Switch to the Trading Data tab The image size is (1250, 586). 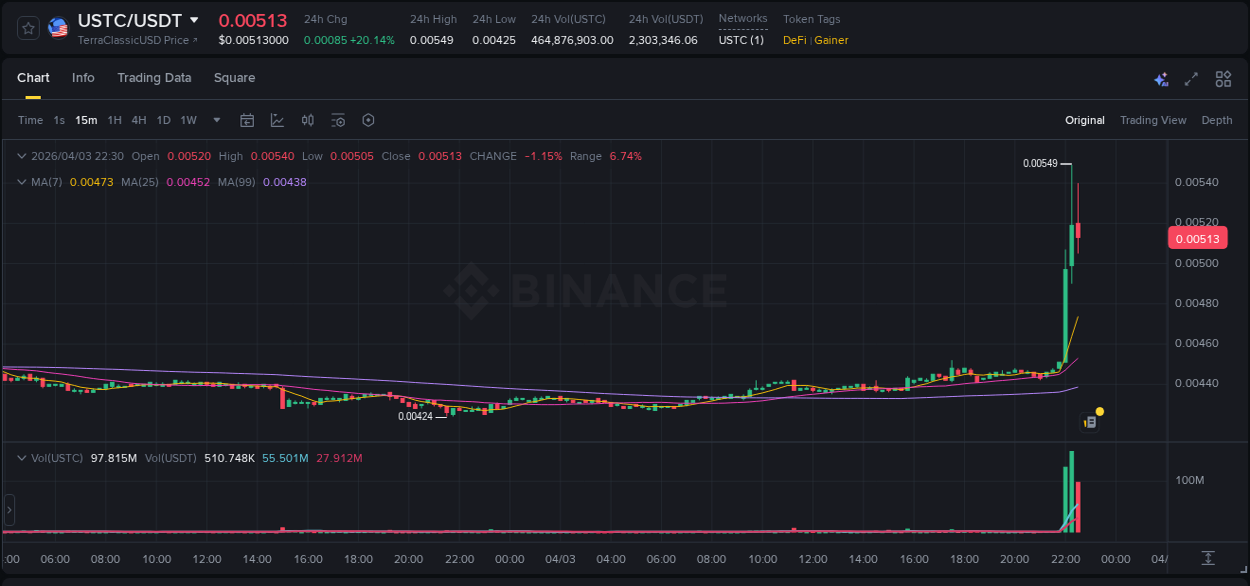pos(154,78)
